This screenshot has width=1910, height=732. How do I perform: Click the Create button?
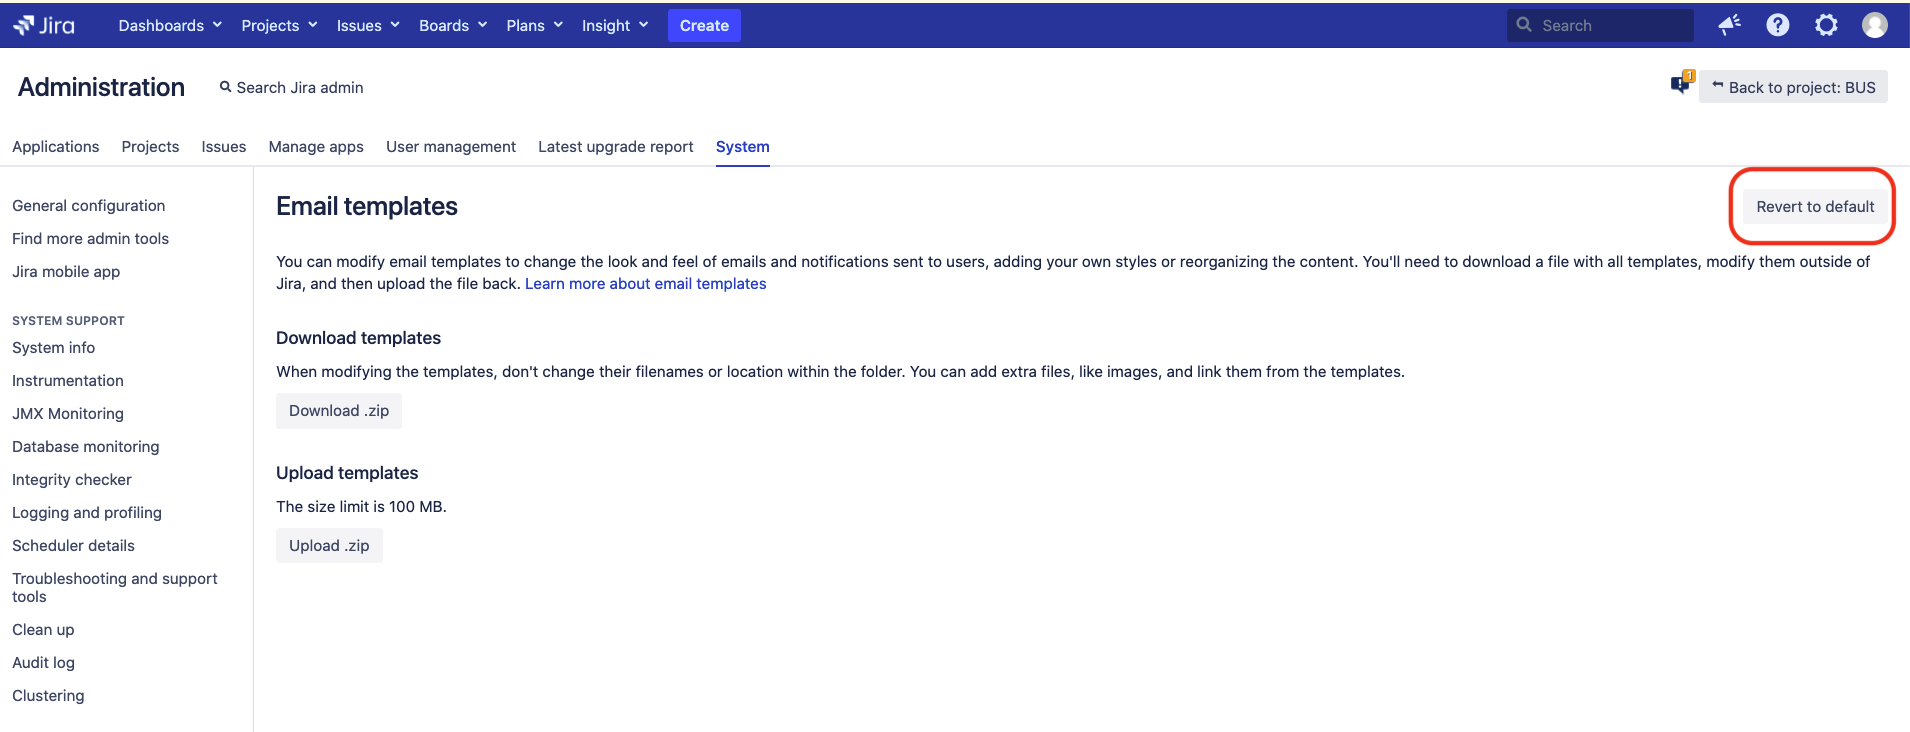point(704,25)
